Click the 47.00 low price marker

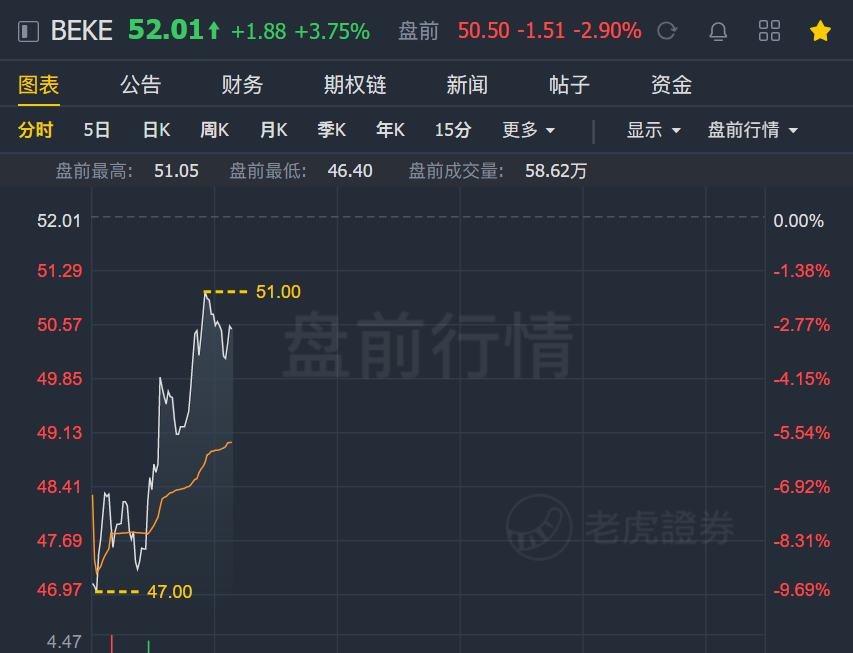tap(170, 592)
